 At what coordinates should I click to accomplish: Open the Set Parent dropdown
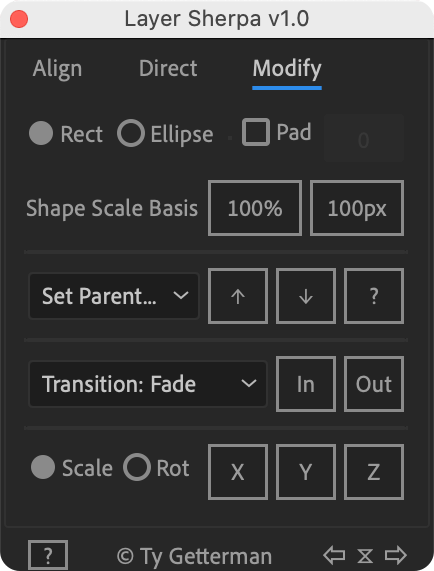pos(114,296)
